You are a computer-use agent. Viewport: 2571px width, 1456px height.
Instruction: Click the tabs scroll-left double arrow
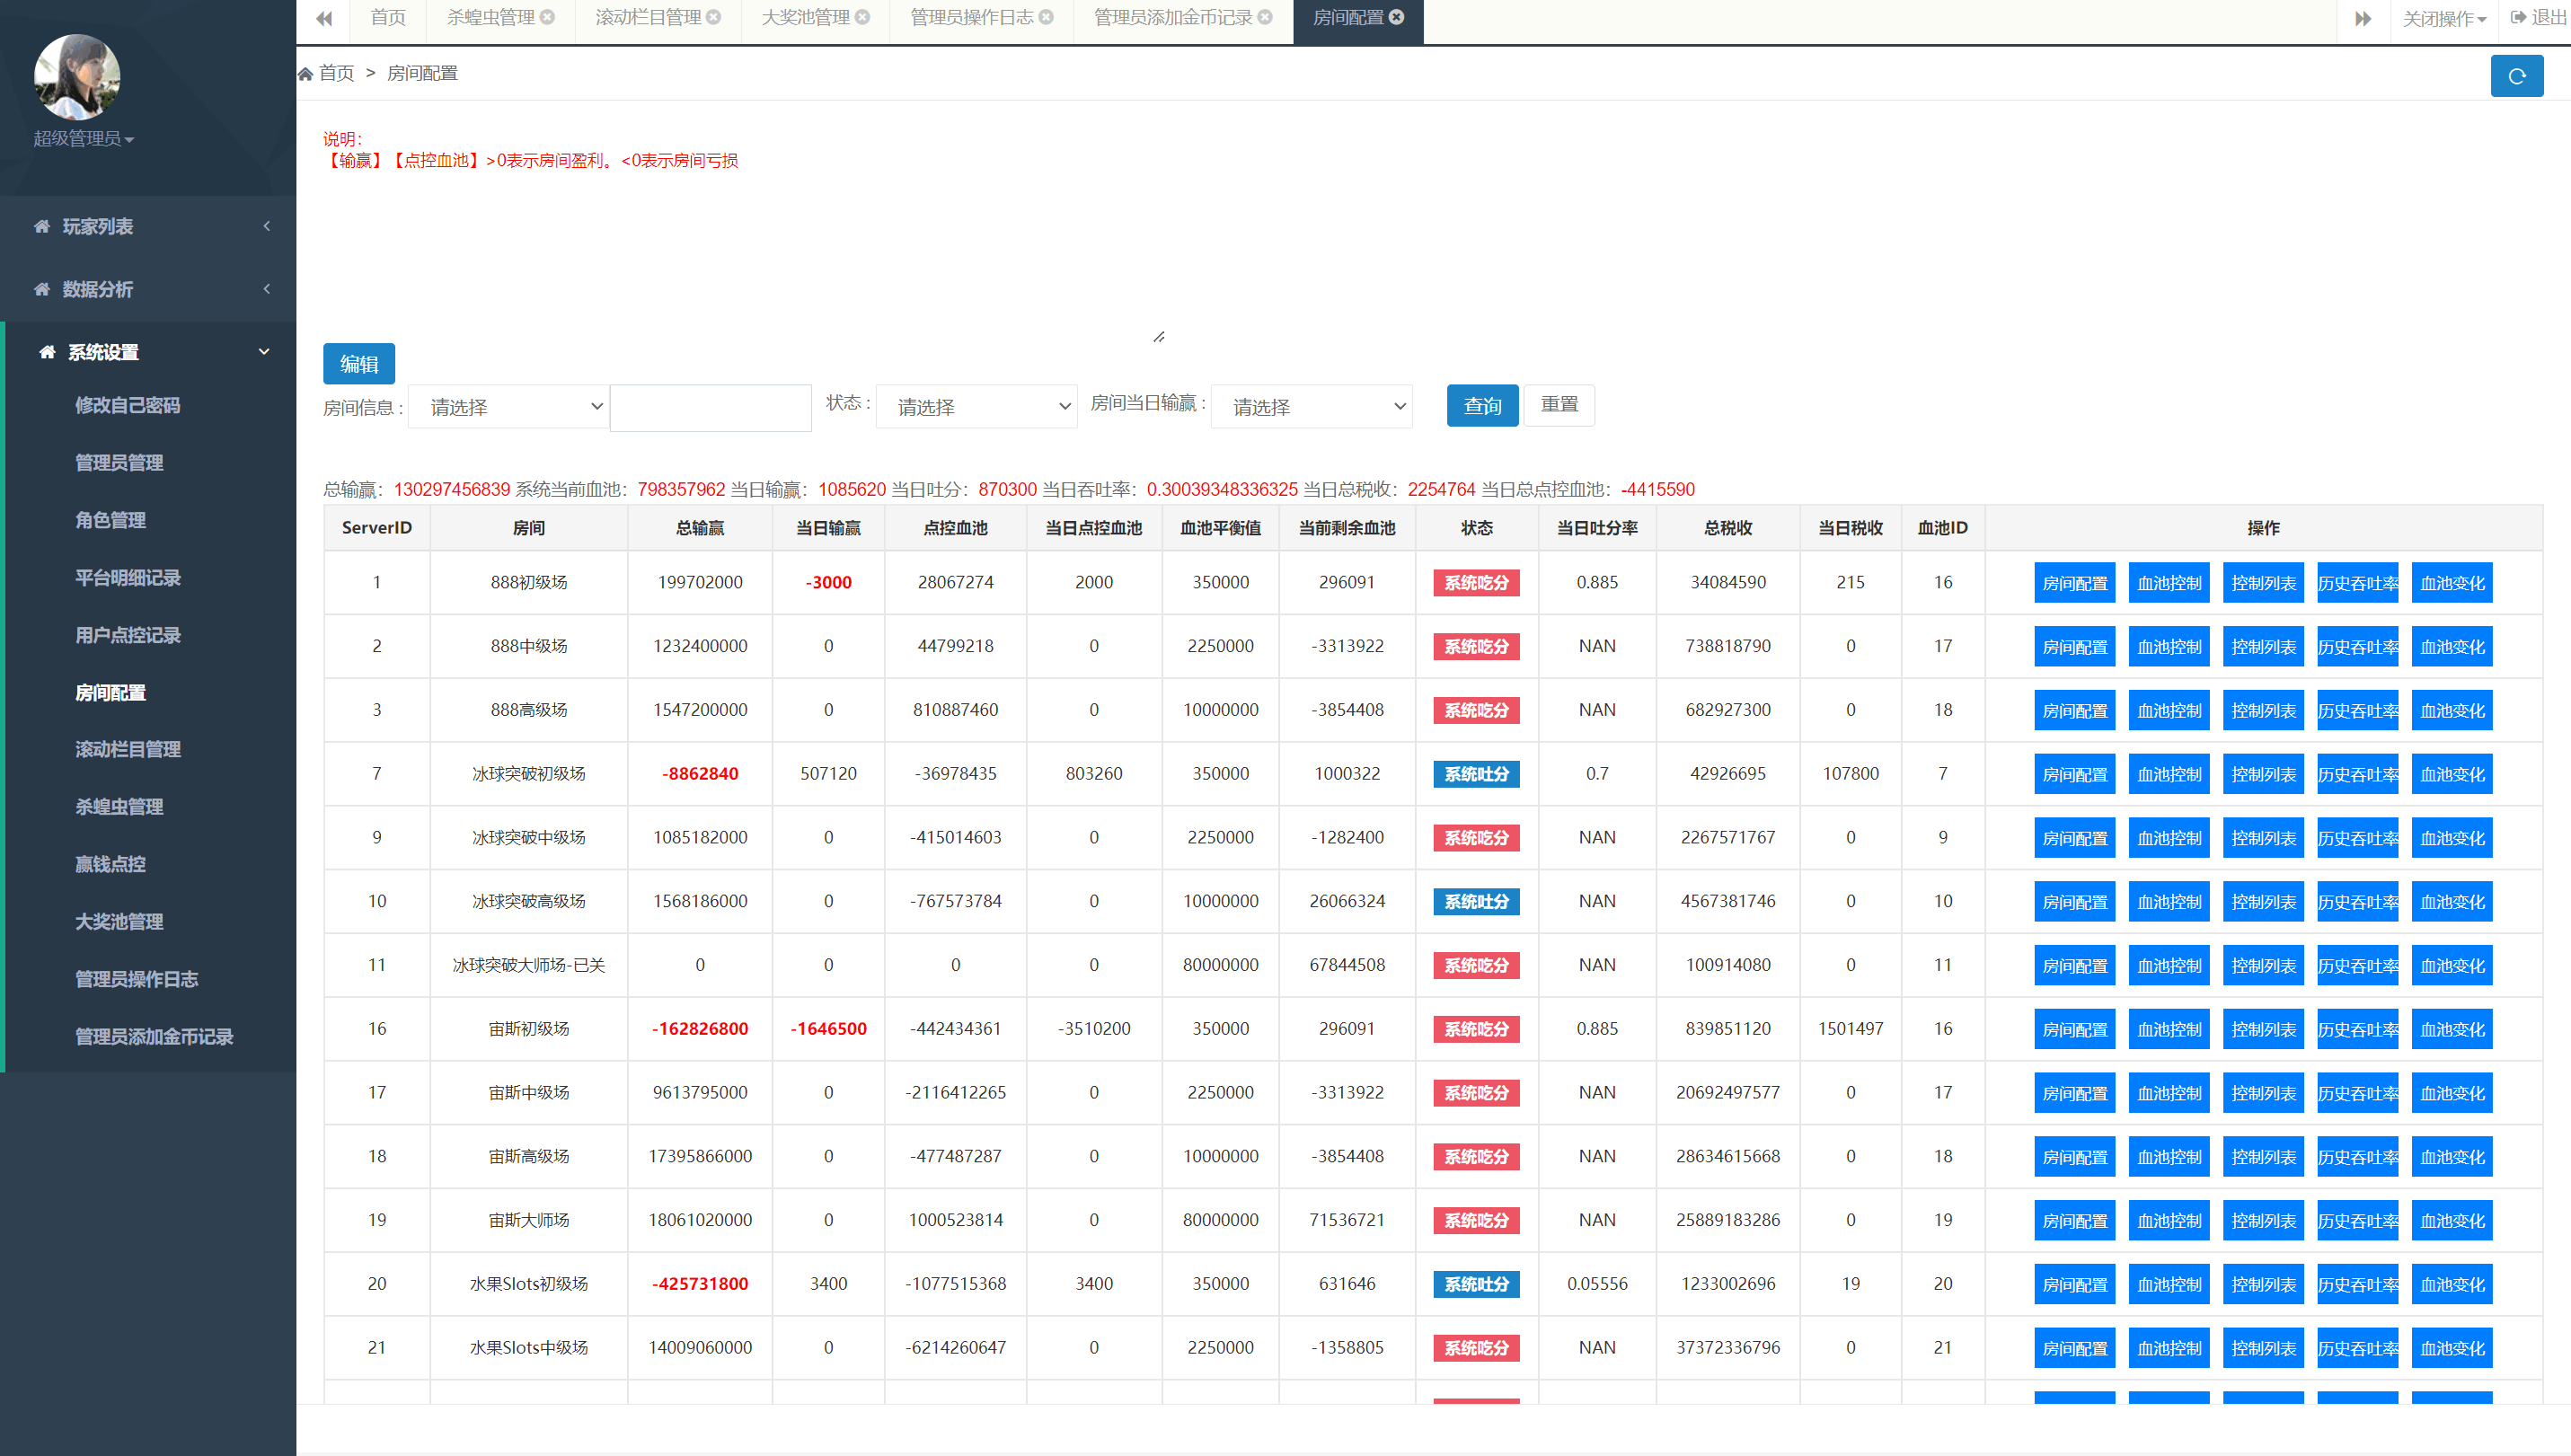click(323, 19)
